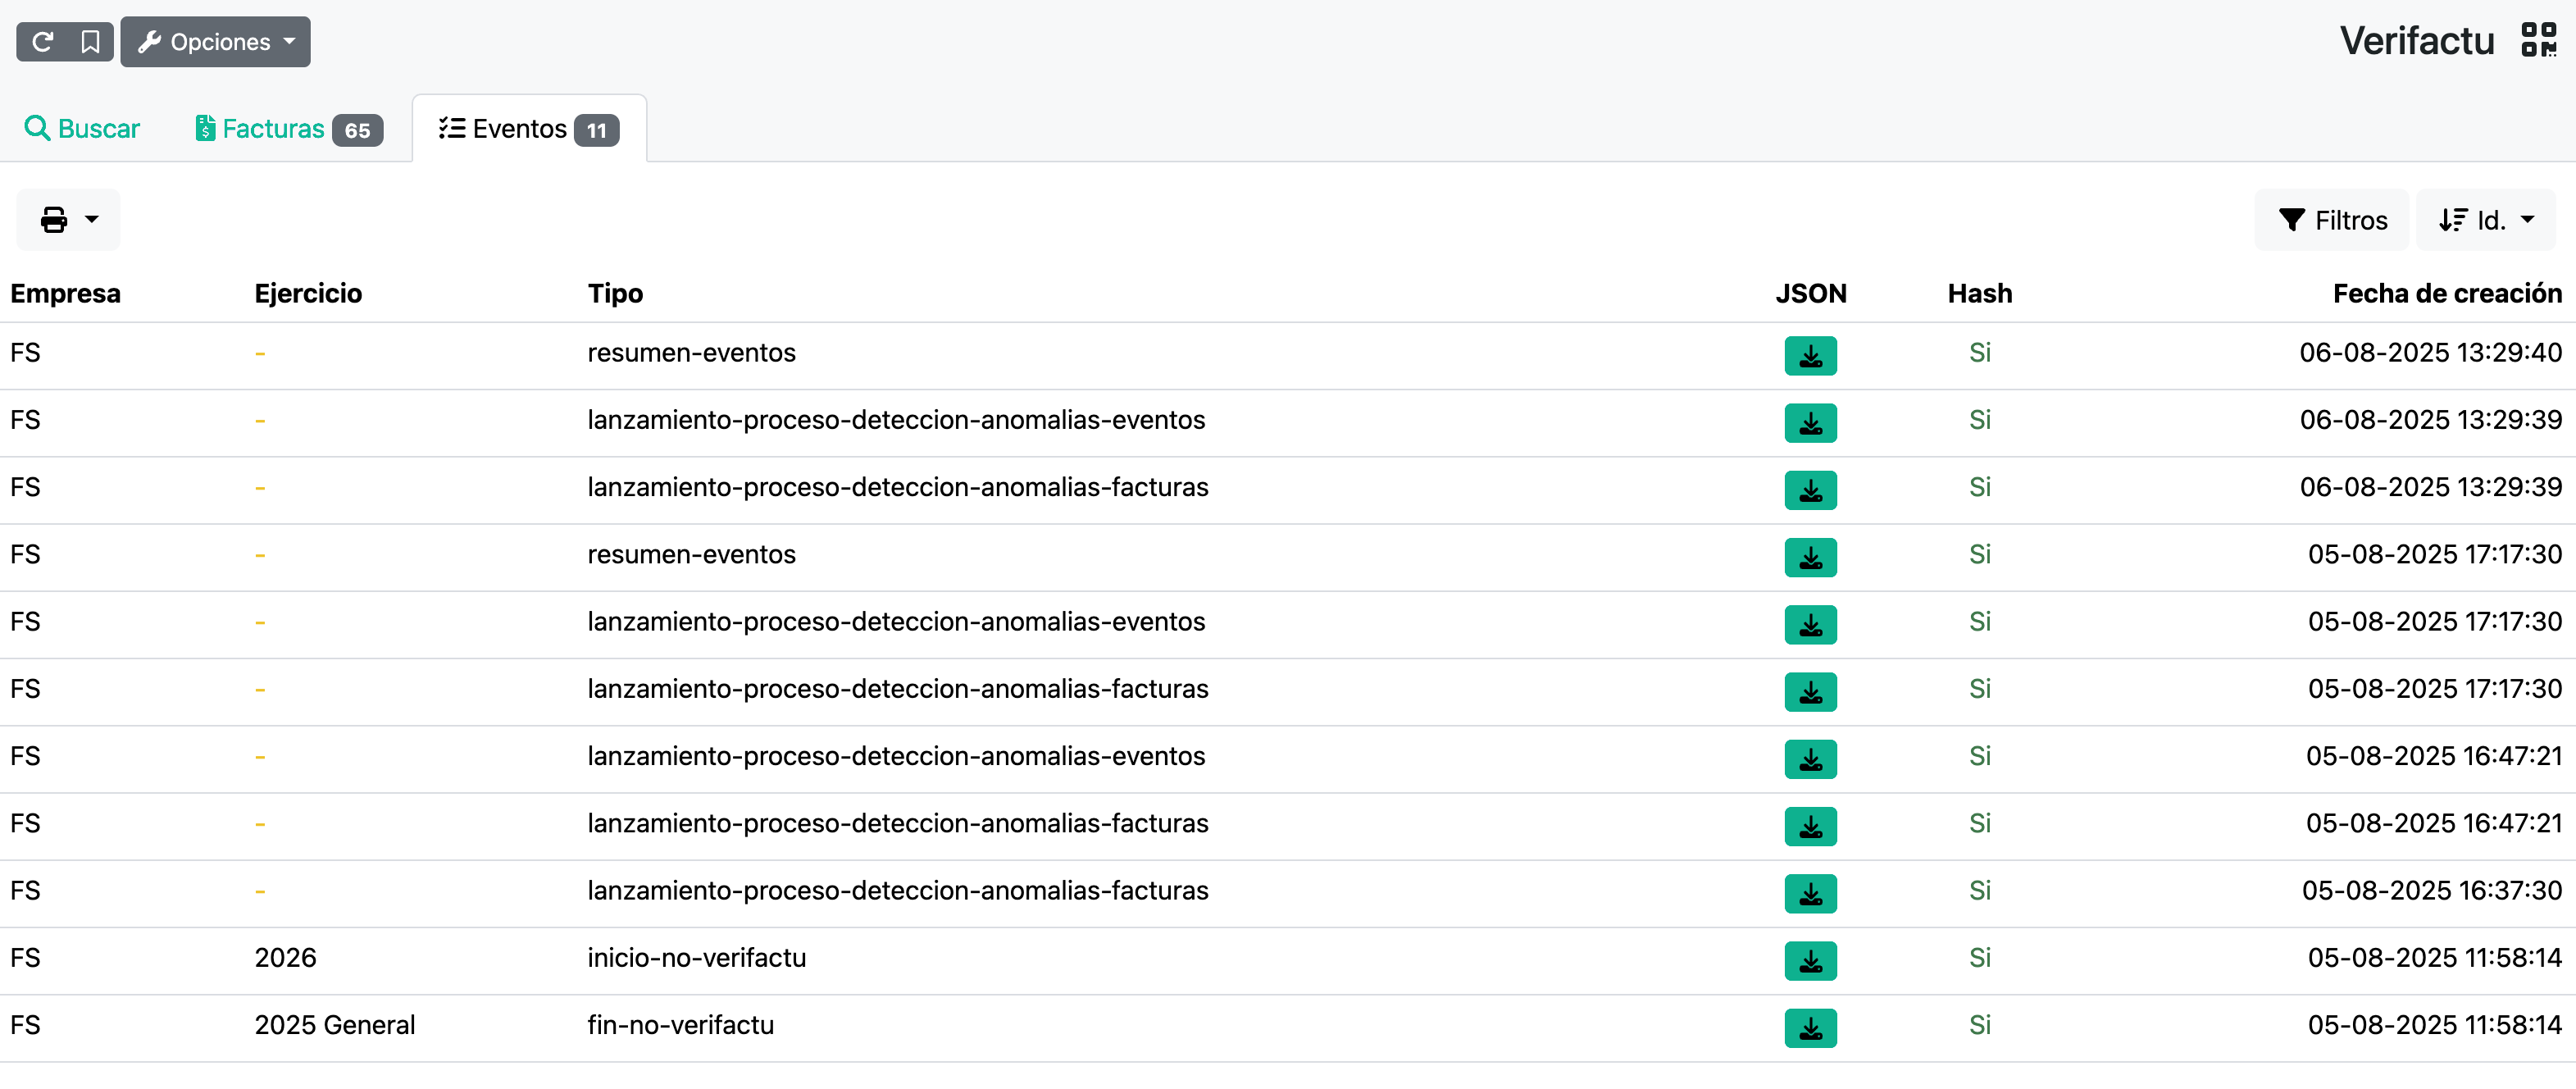Download JSON for resumen-eventos 06-08-2025 13:29:40
The width and height of the screenshot is (2576, 1089).
[1810, 355]
